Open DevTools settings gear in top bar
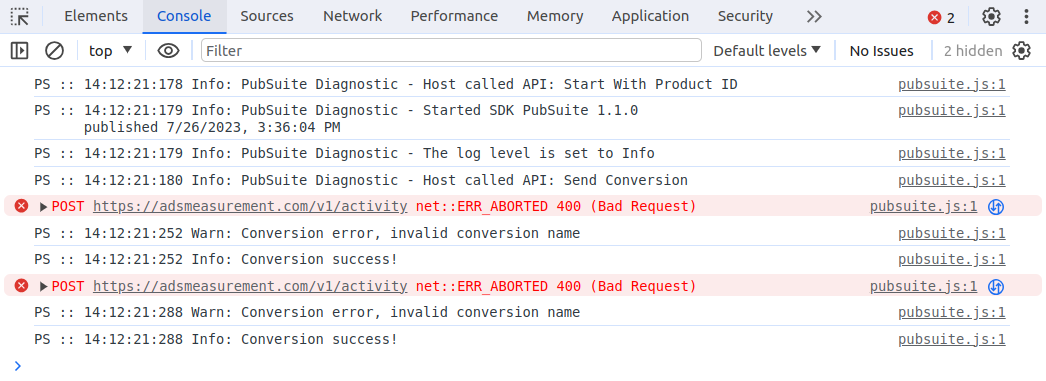 [x=991, y=17]
